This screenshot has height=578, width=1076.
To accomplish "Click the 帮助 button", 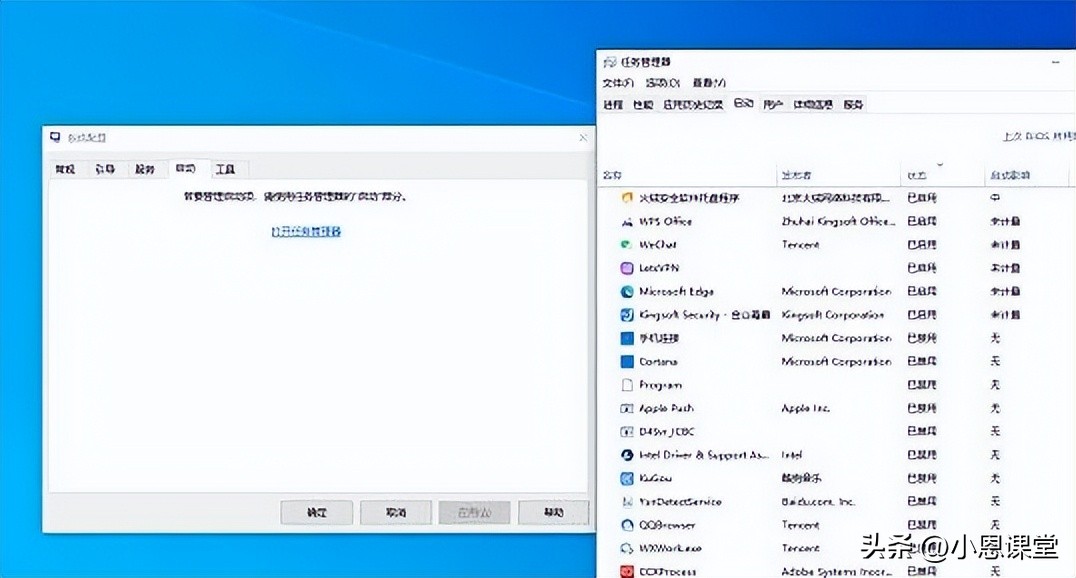I will click(x=554, y=512).
